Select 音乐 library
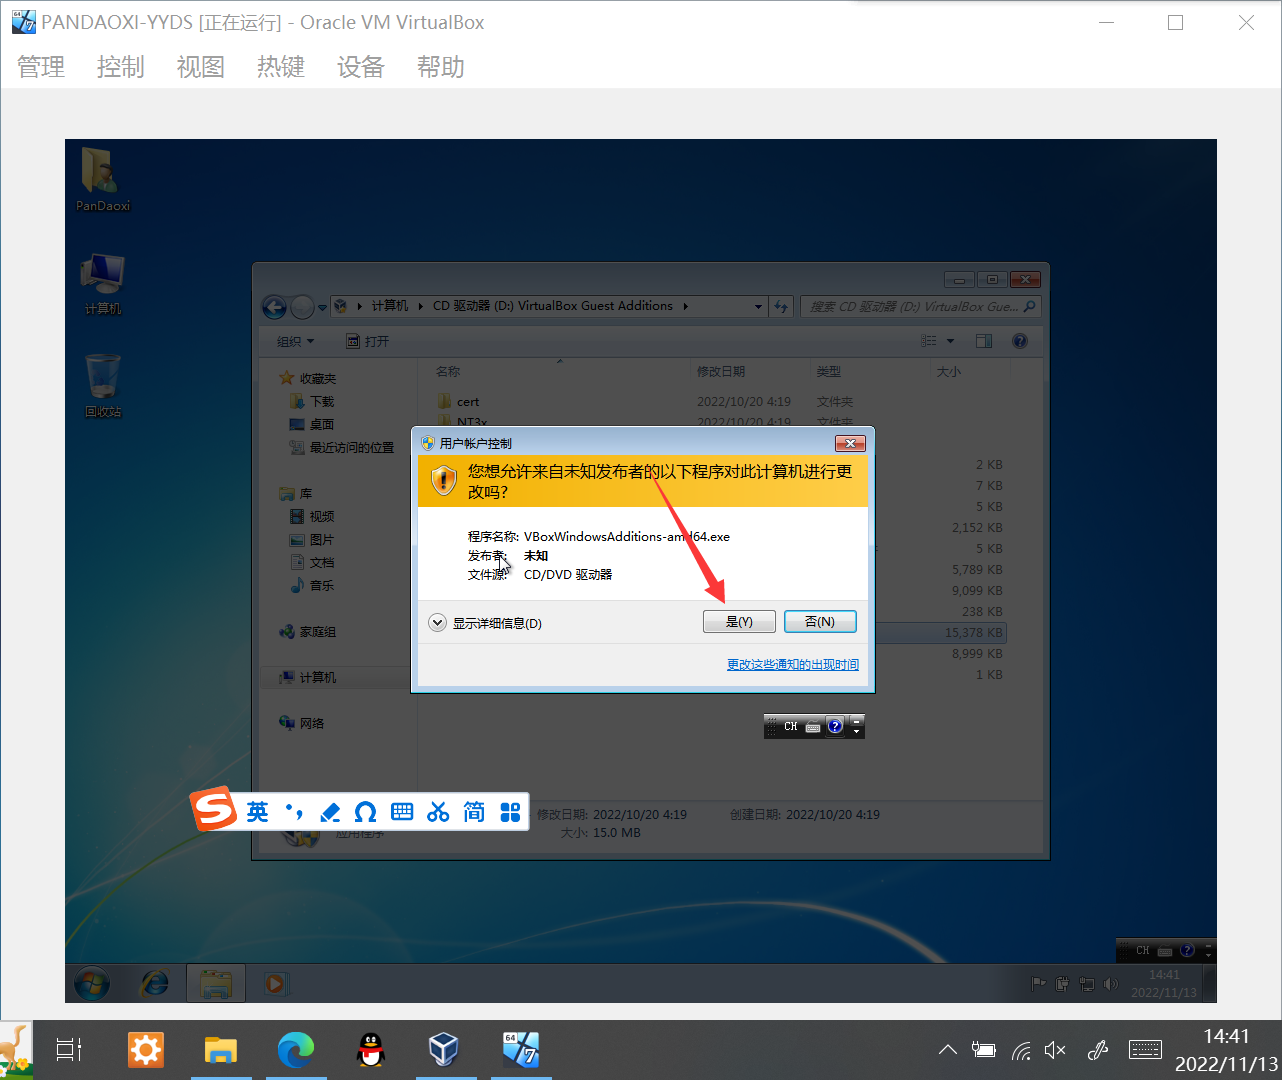The height and width of the screenshot is (1080, 1282). [312, 585]
